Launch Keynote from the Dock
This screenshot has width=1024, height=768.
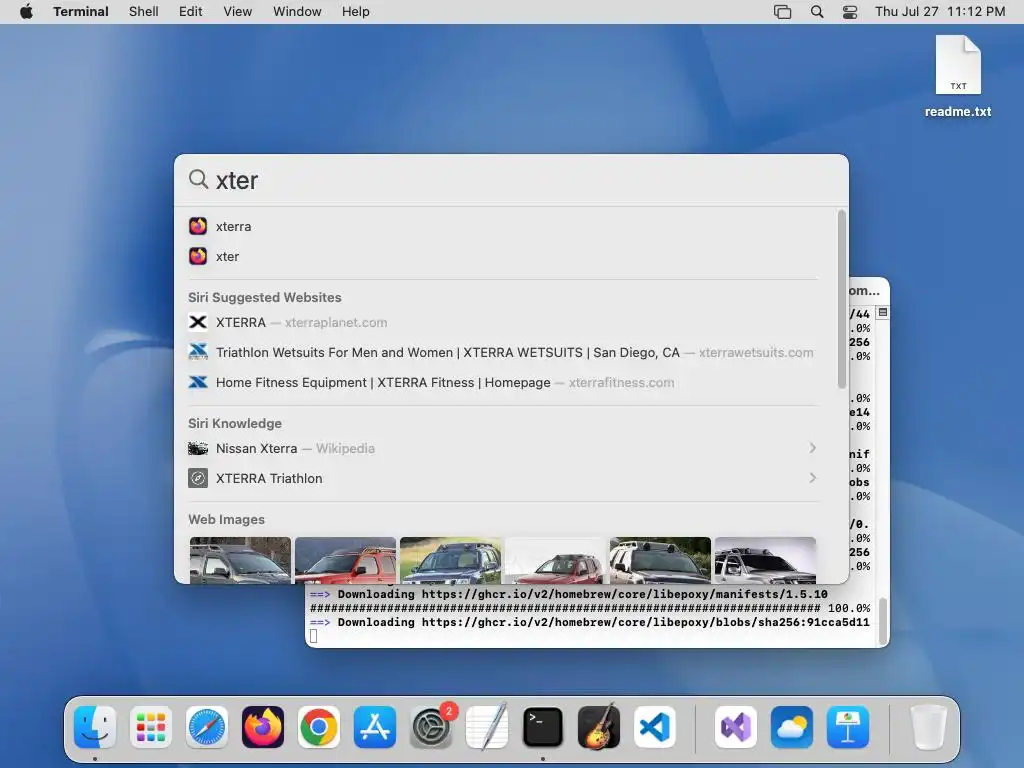click(848, 727)
